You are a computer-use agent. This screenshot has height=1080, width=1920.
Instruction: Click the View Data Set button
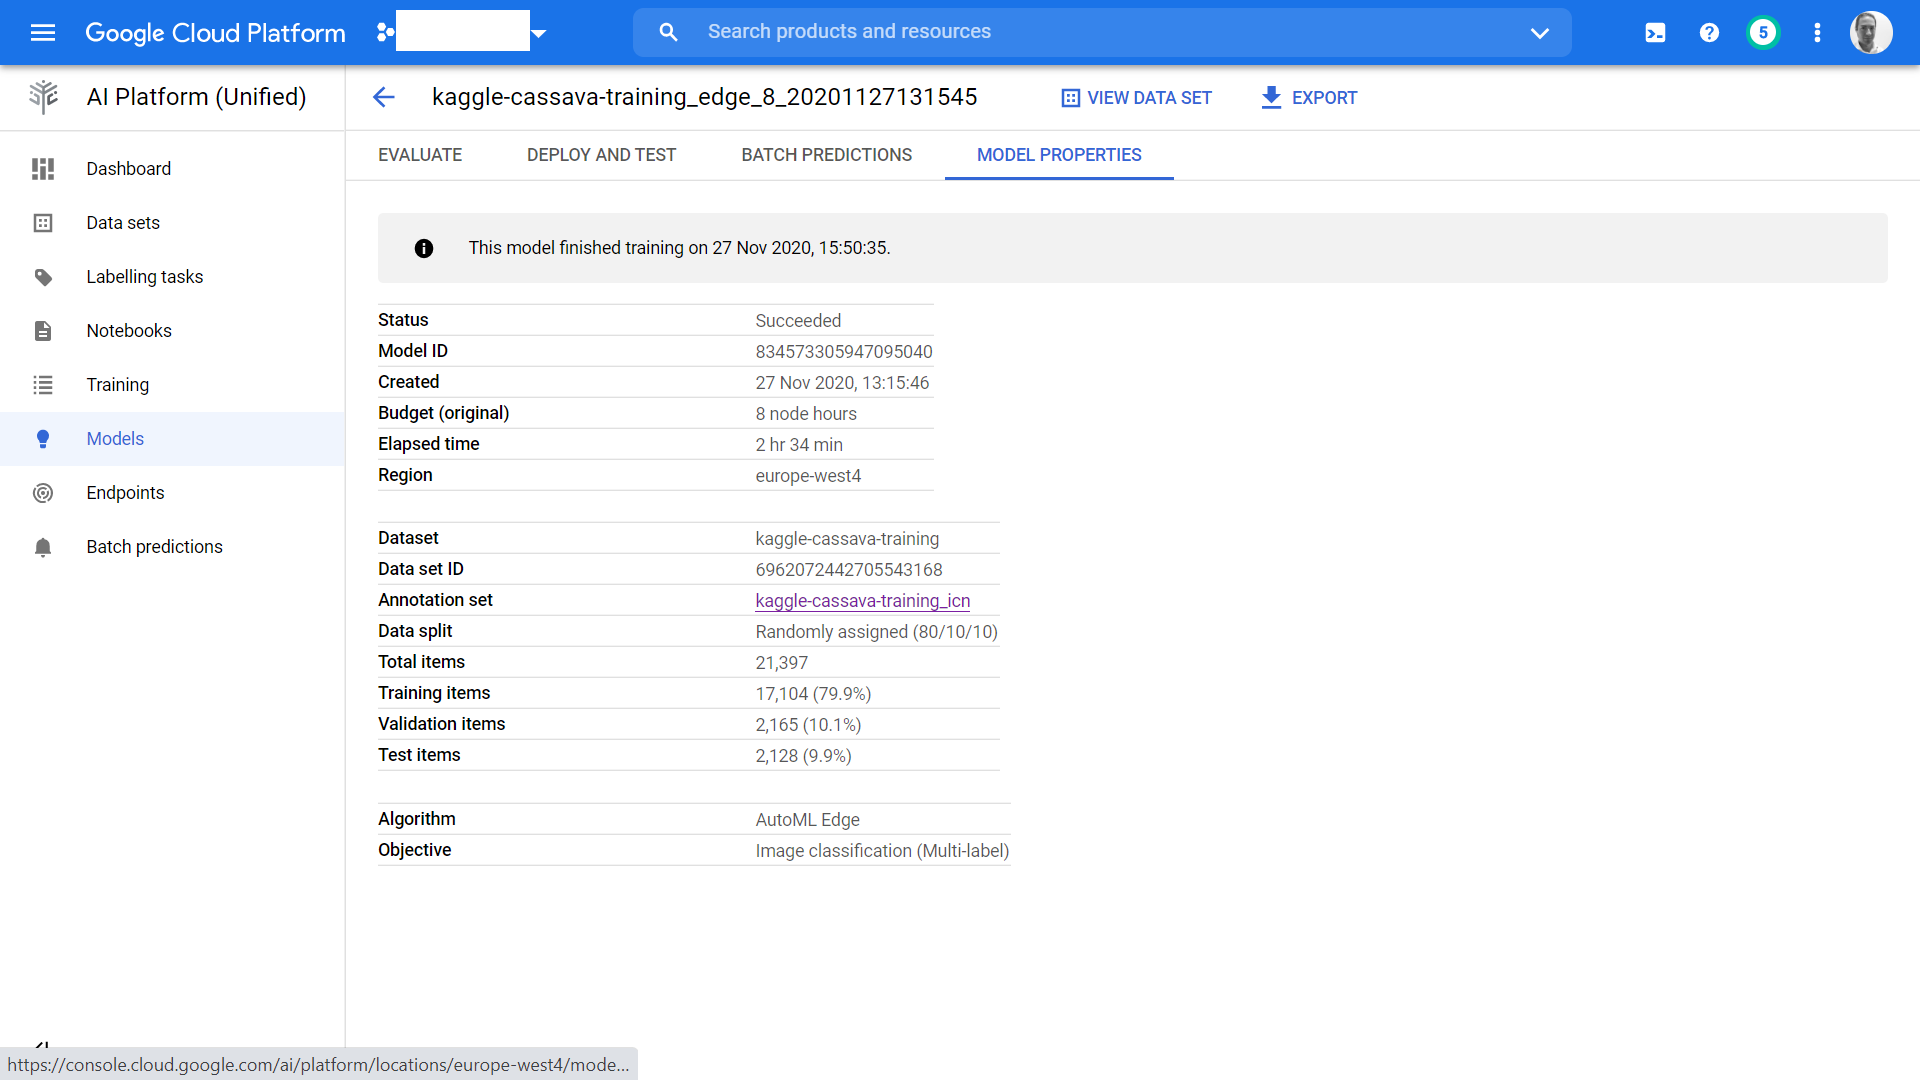pyautogui.click(x=1136, y=98)
